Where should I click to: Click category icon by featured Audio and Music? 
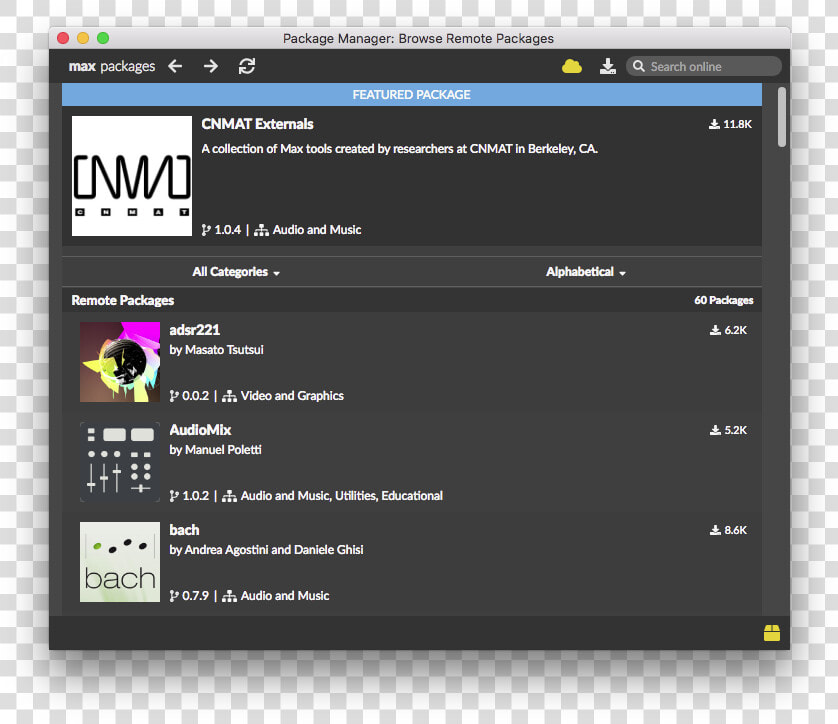point(261,230)
